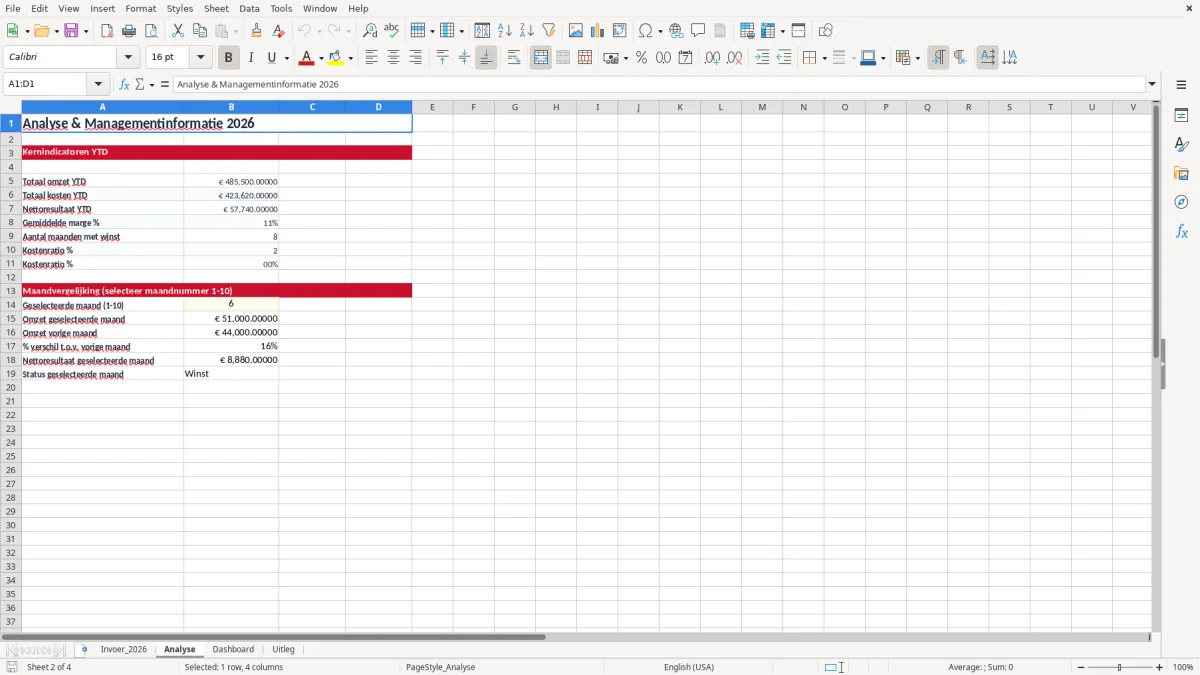Run the spelling check
This screenshot has width=1200, height=675.
392,31
